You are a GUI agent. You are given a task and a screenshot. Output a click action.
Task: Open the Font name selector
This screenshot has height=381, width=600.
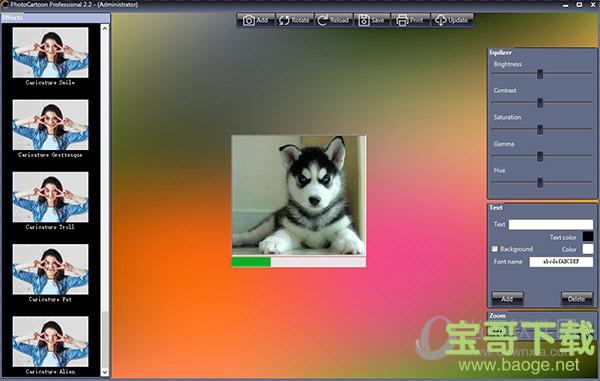(561, 262)
